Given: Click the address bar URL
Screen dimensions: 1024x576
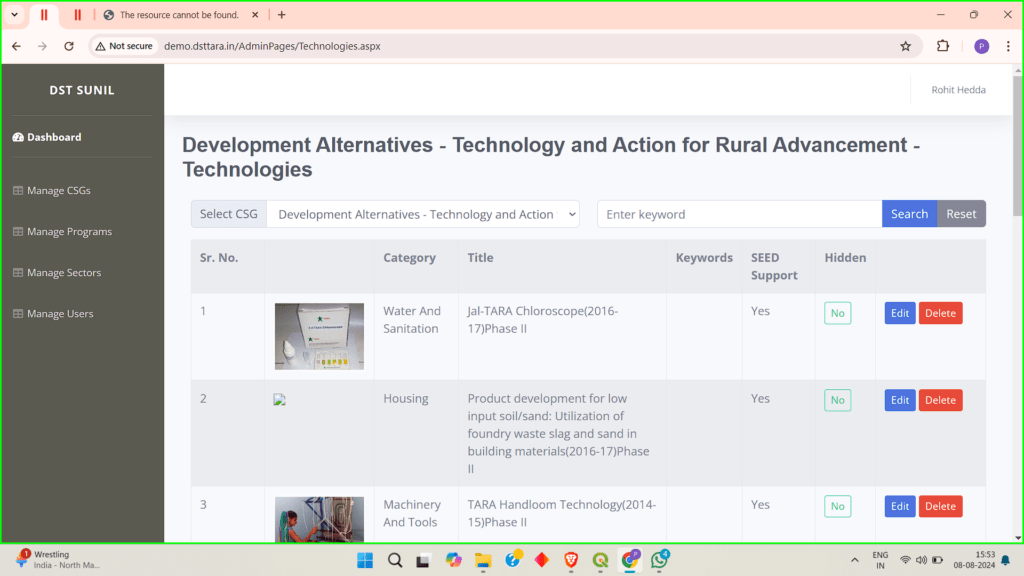Looking at the screenshot, I should coord(272,46).
